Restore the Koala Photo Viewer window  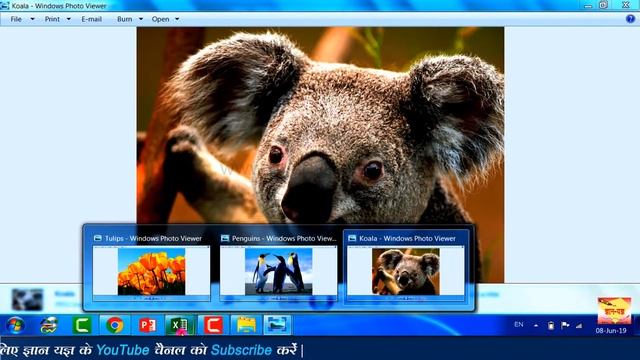pyautogui.click(x=604, y=5)
